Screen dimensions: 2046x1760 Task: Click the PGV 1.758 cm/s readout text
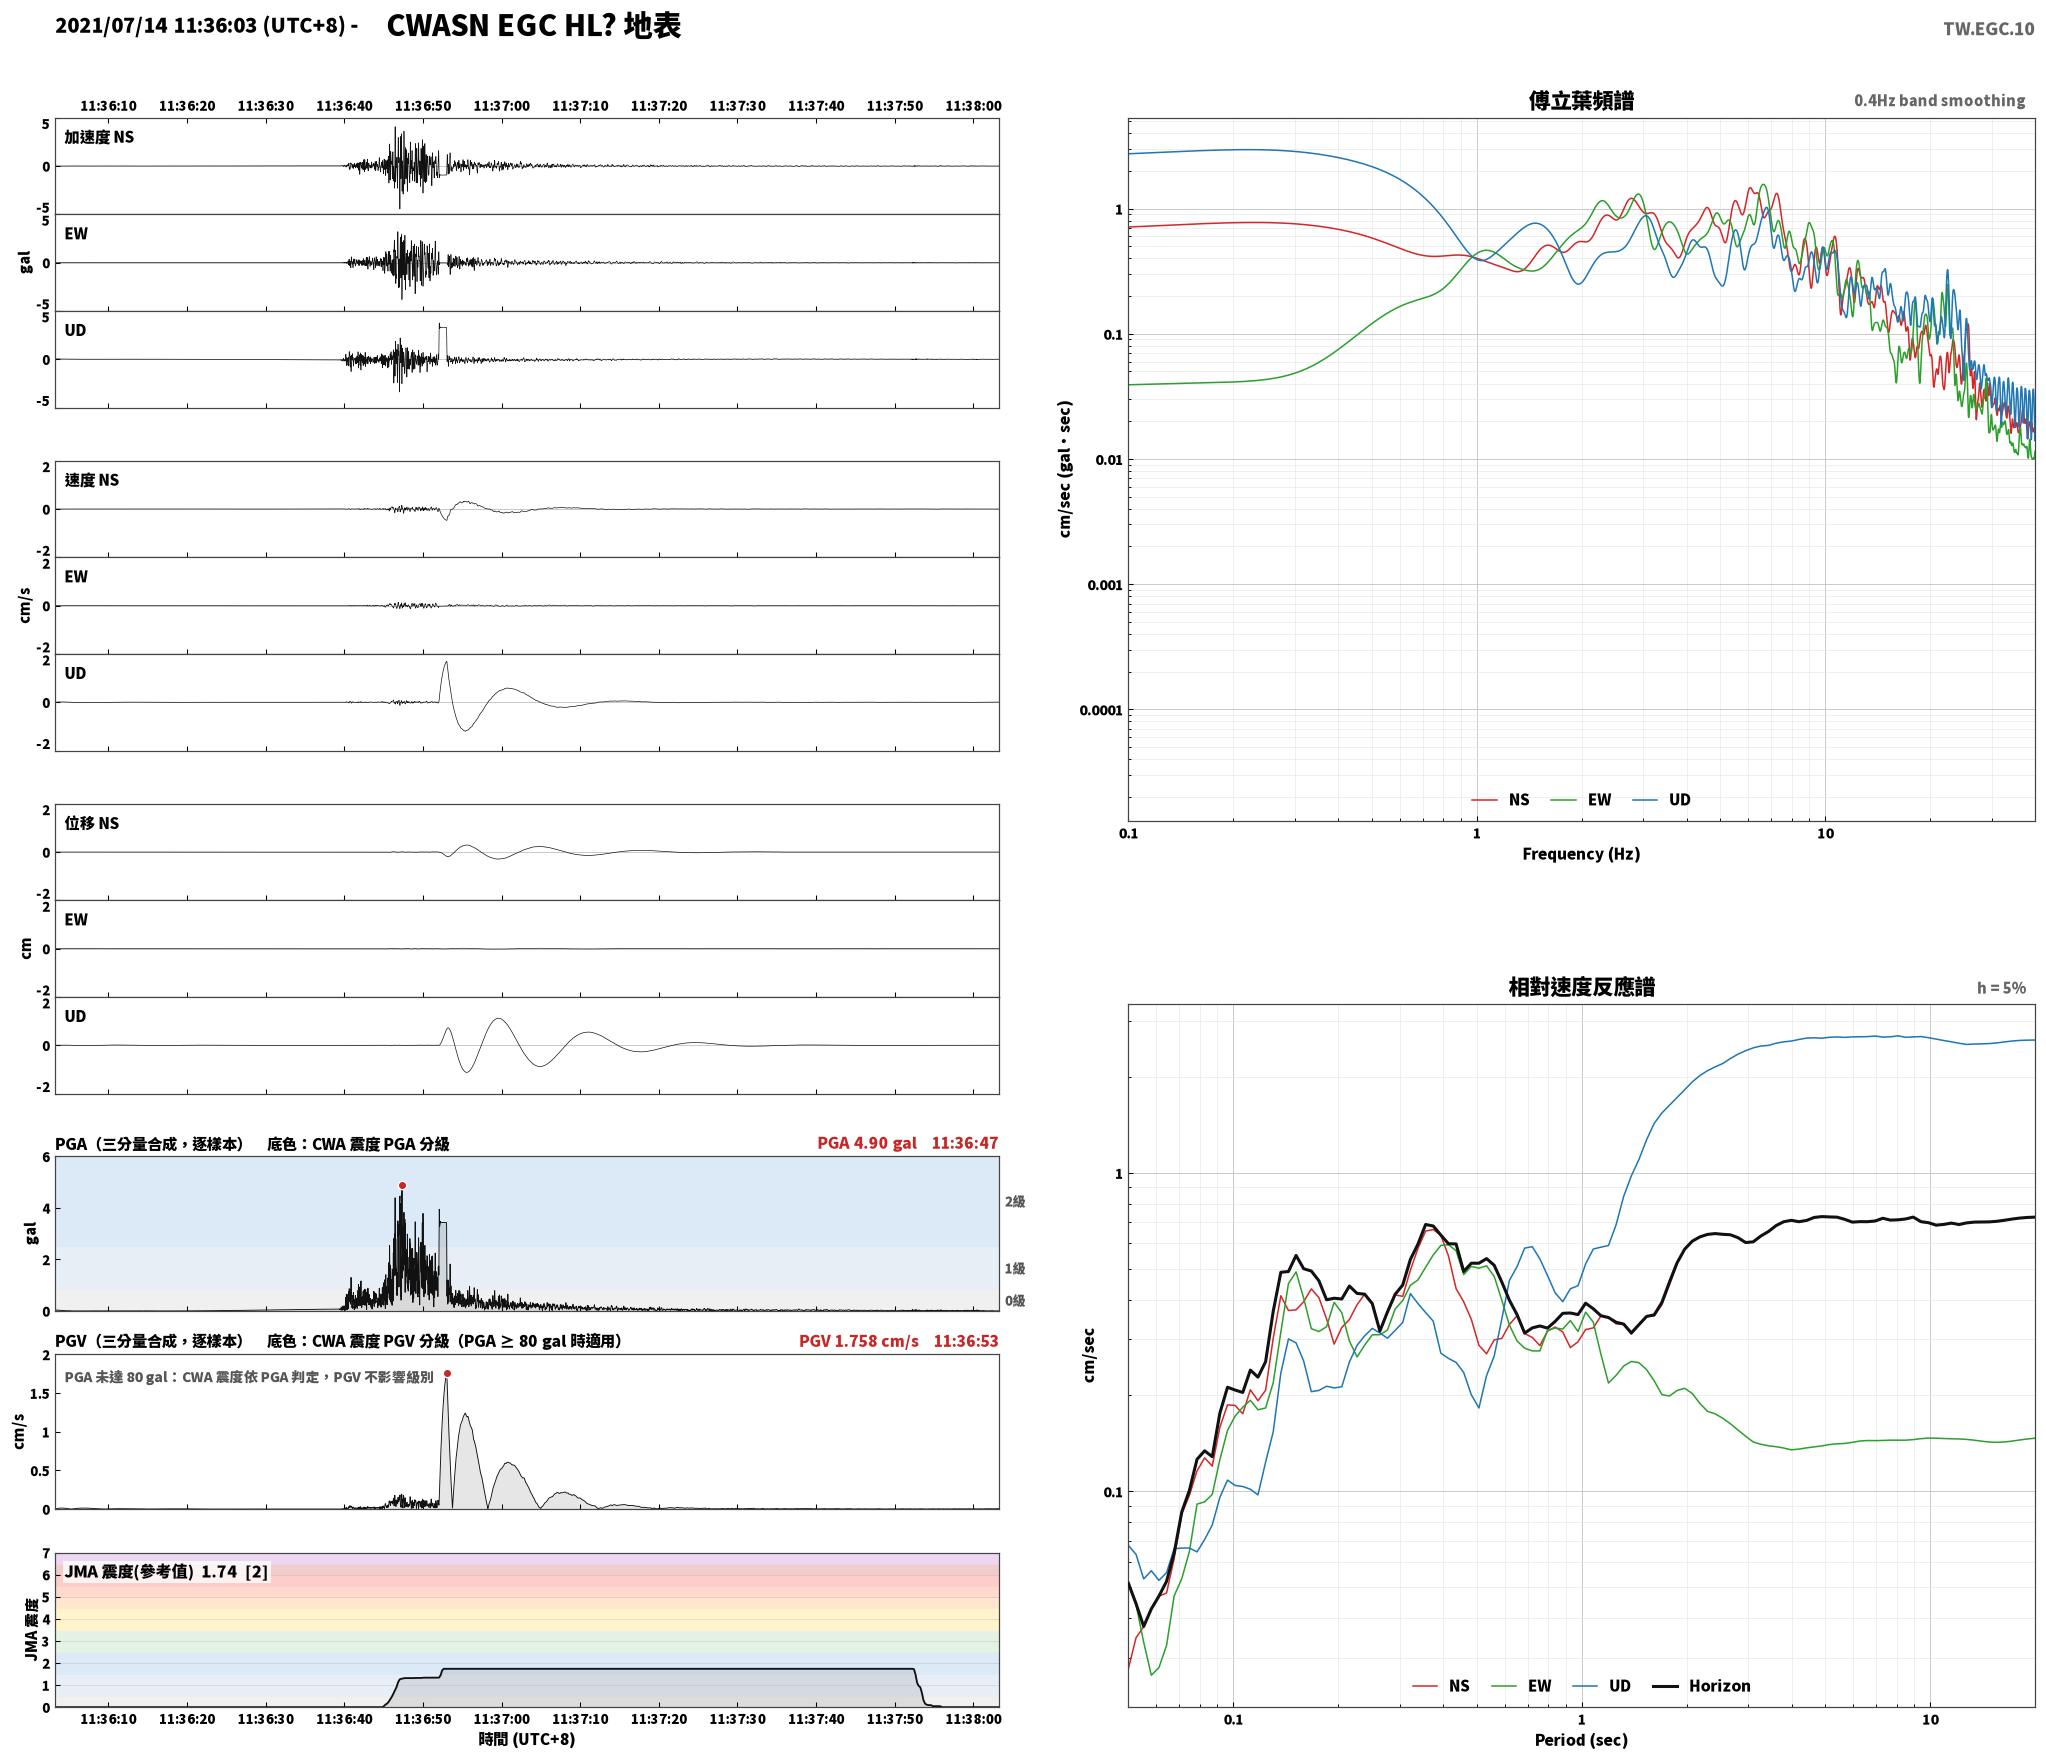859,1341
